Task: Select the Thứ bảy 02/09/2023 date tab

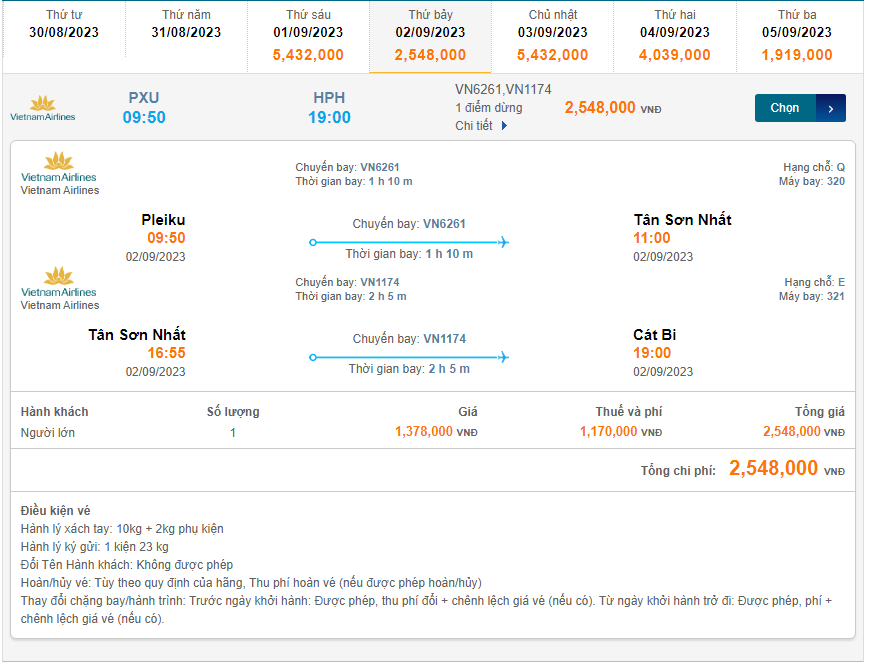Action: [430, 36]
